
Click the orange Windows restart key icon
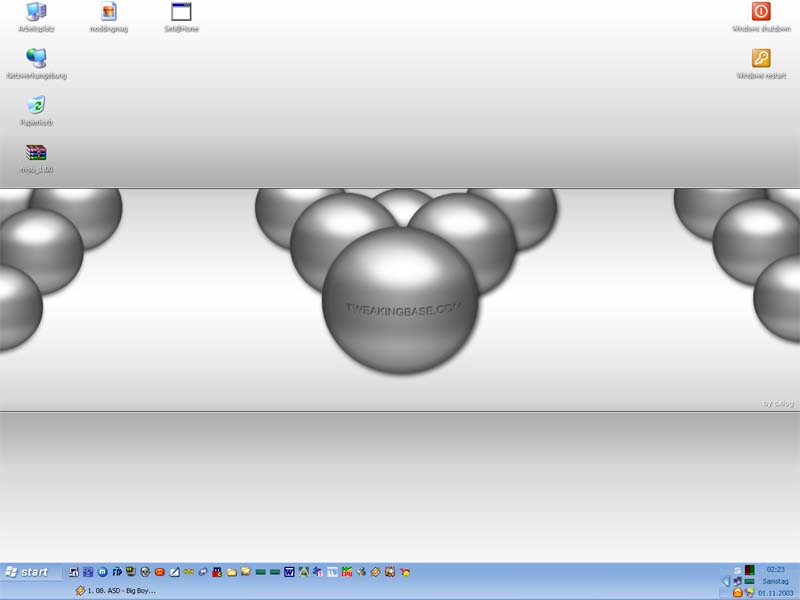click(x=761, y=58)
